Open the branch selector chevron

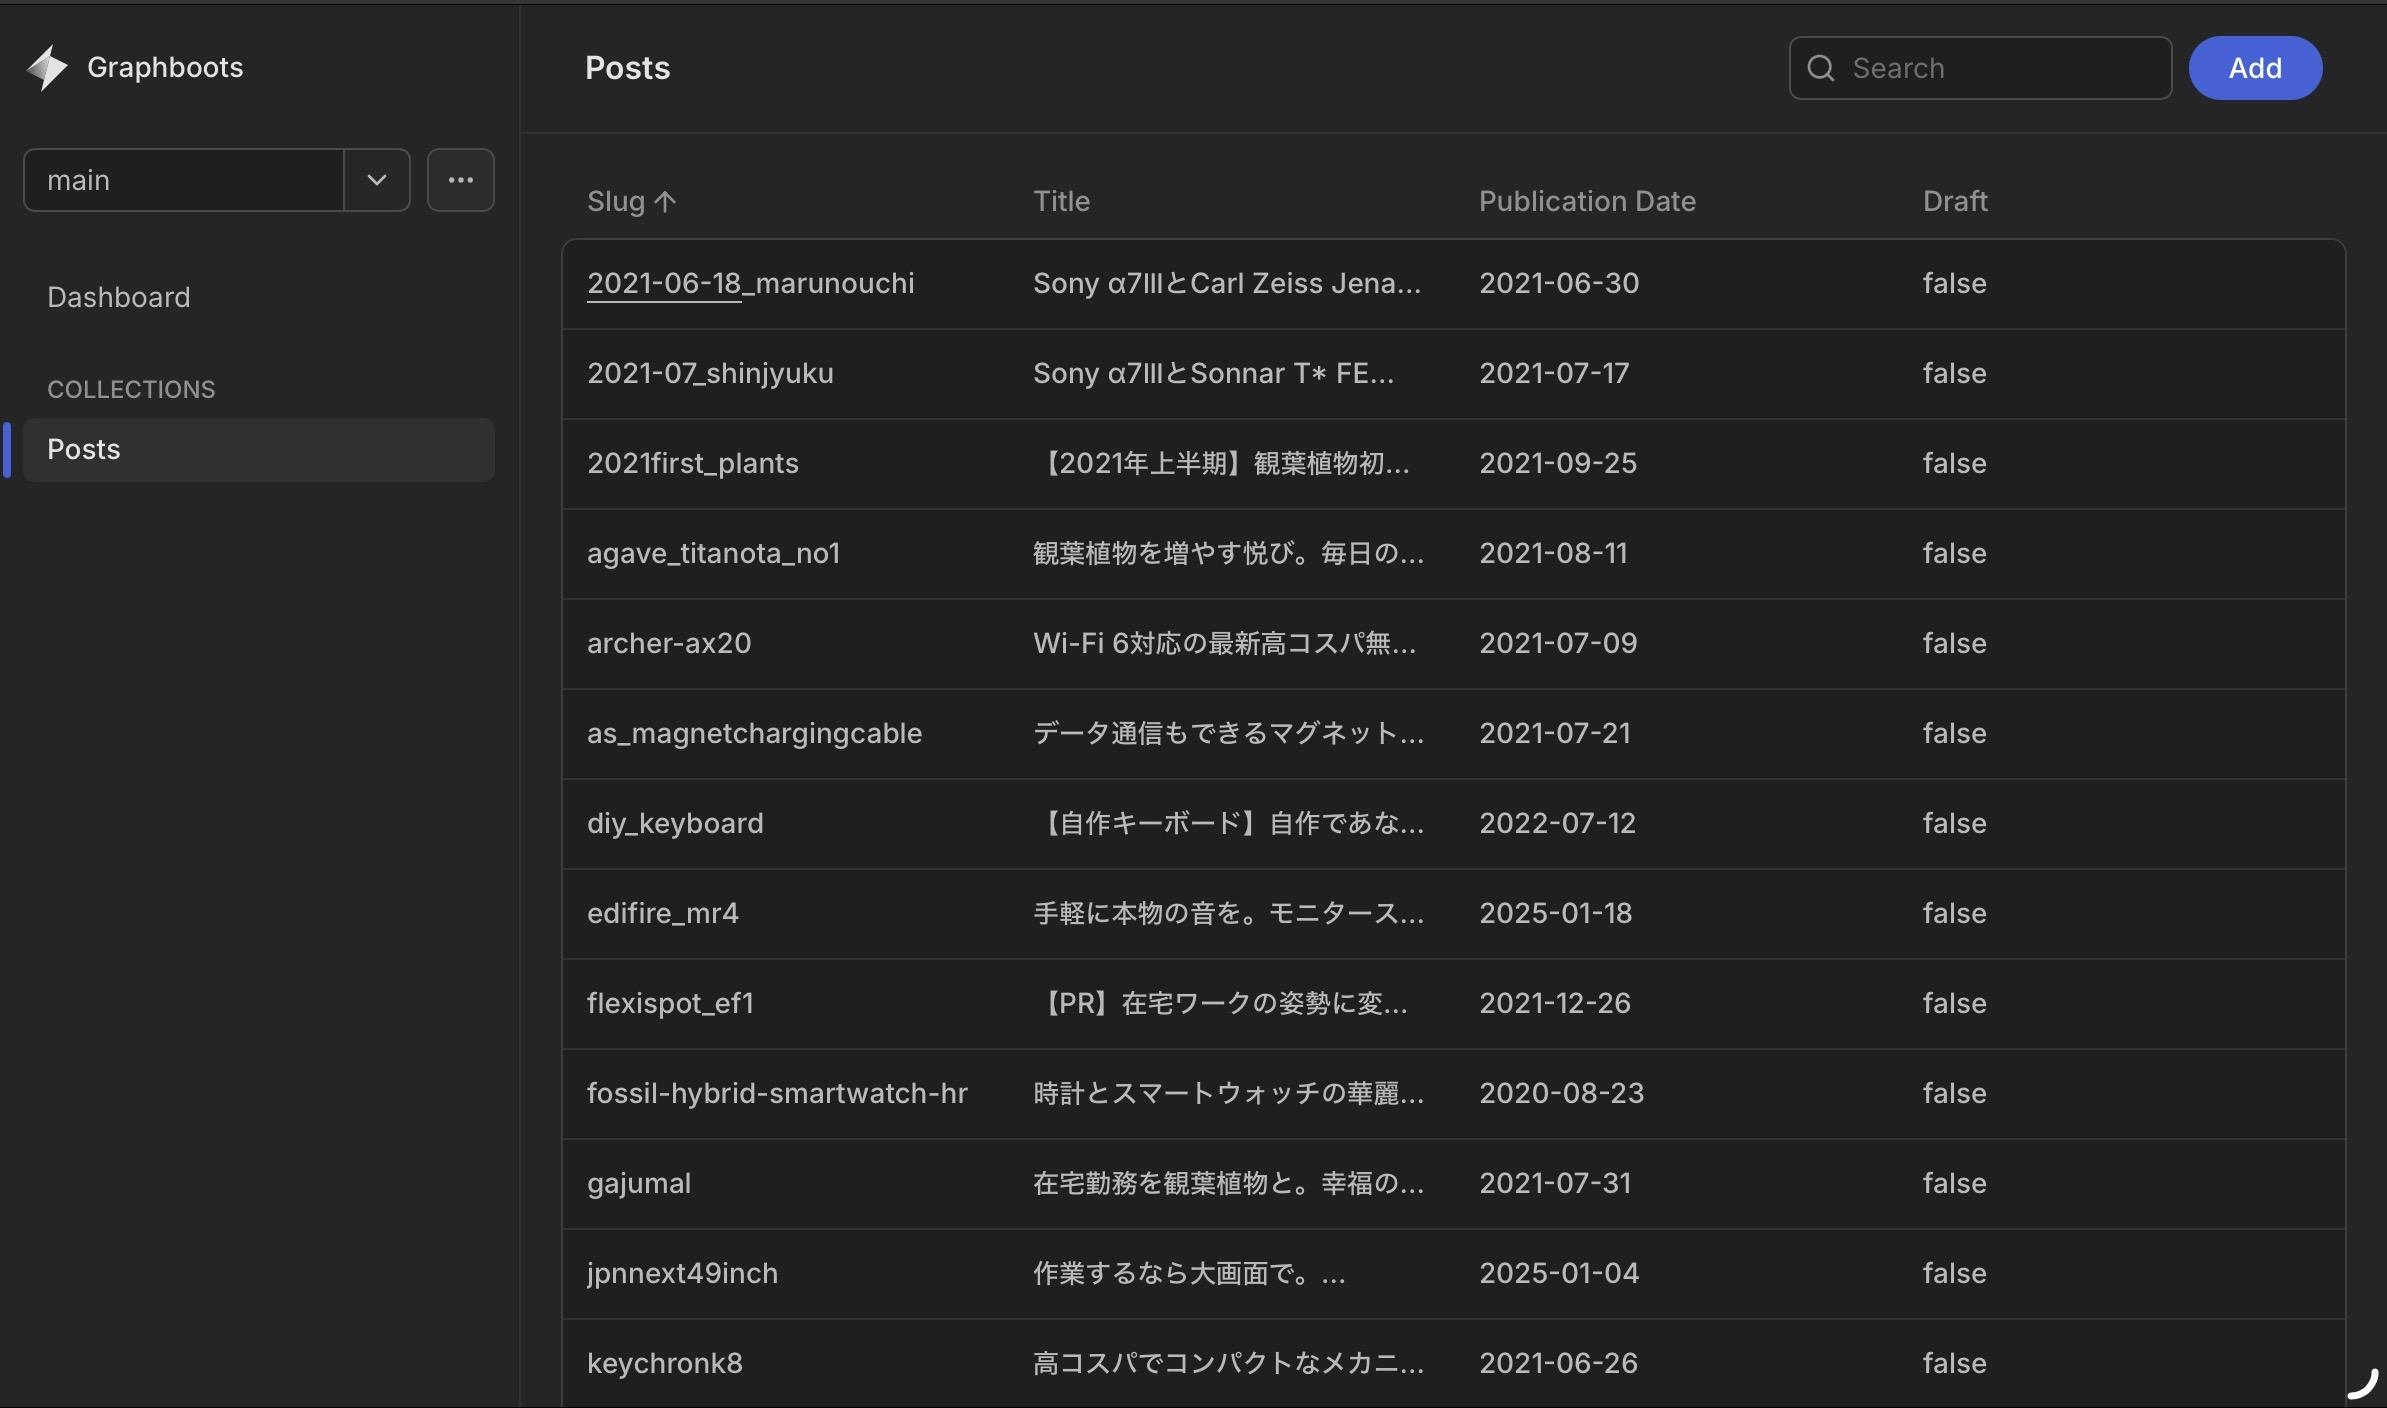click(x=376, y=180)
